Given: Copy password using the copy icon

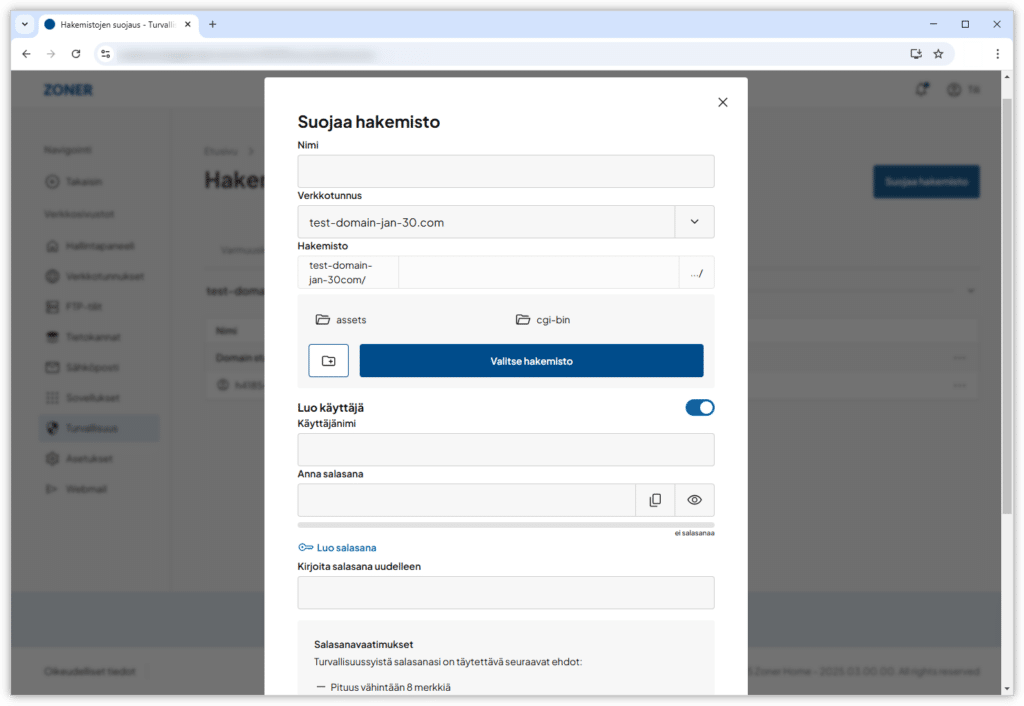Looking at the screenshot, I should [655, 500].
